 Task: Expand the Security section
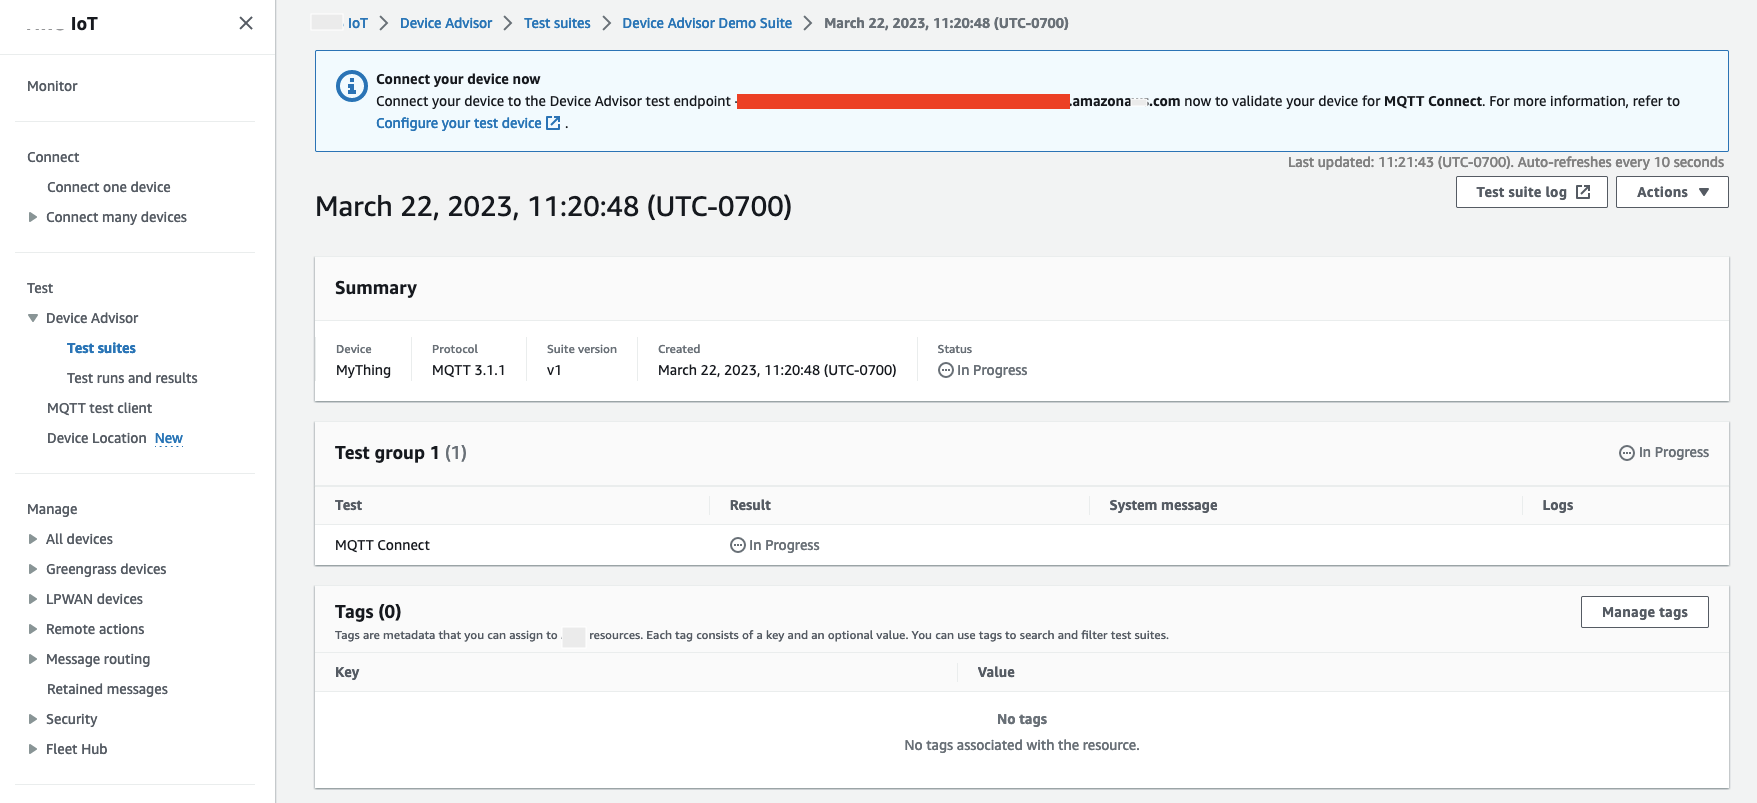tap(33, 719)
